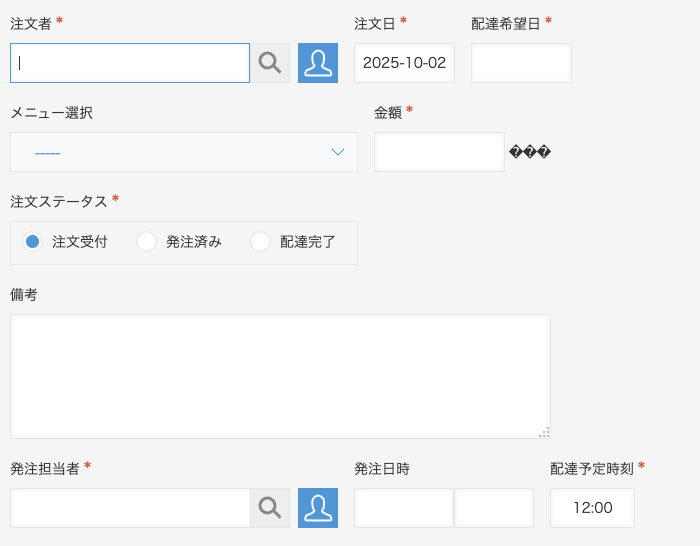
Task: Click the 配達希望日 date field
Action: [521, 63]
